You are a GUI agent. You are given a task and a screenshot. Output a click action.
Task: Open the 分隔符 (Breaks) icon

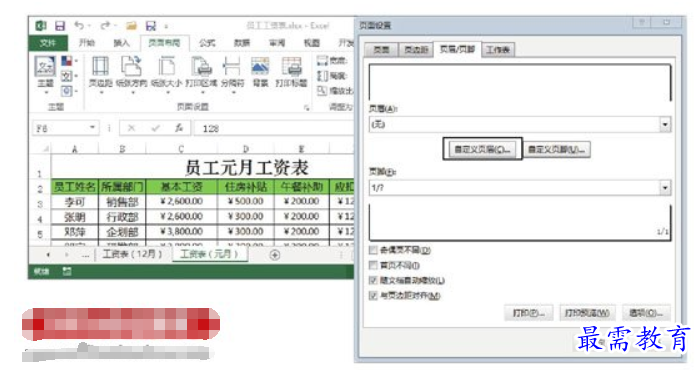click(232, 66)
